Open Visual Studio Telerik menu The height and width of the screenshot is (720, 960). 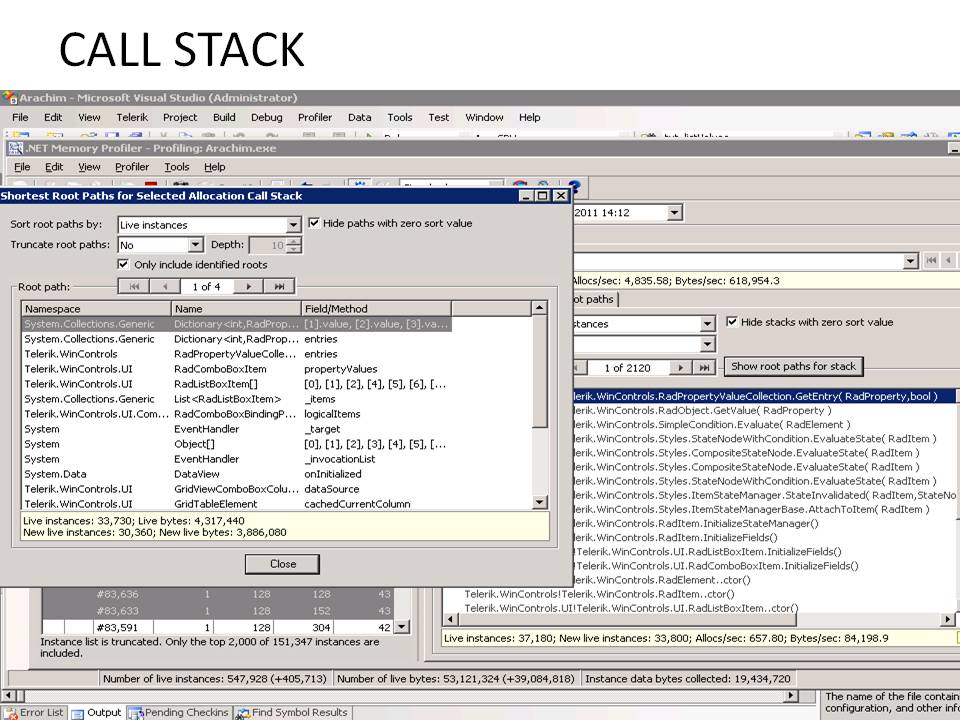[x=132, y=118]
